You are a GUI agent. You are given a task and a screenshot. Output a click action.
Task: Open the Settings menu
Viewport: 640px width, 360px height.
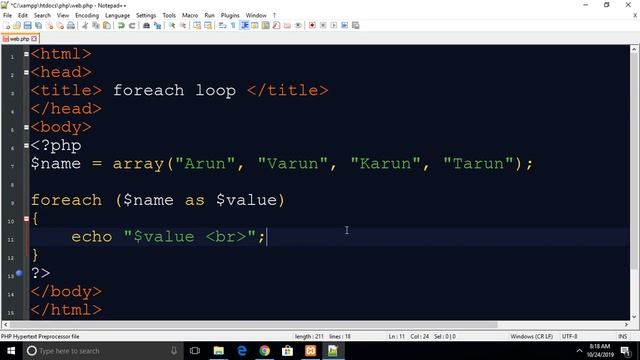click(146, 15)
